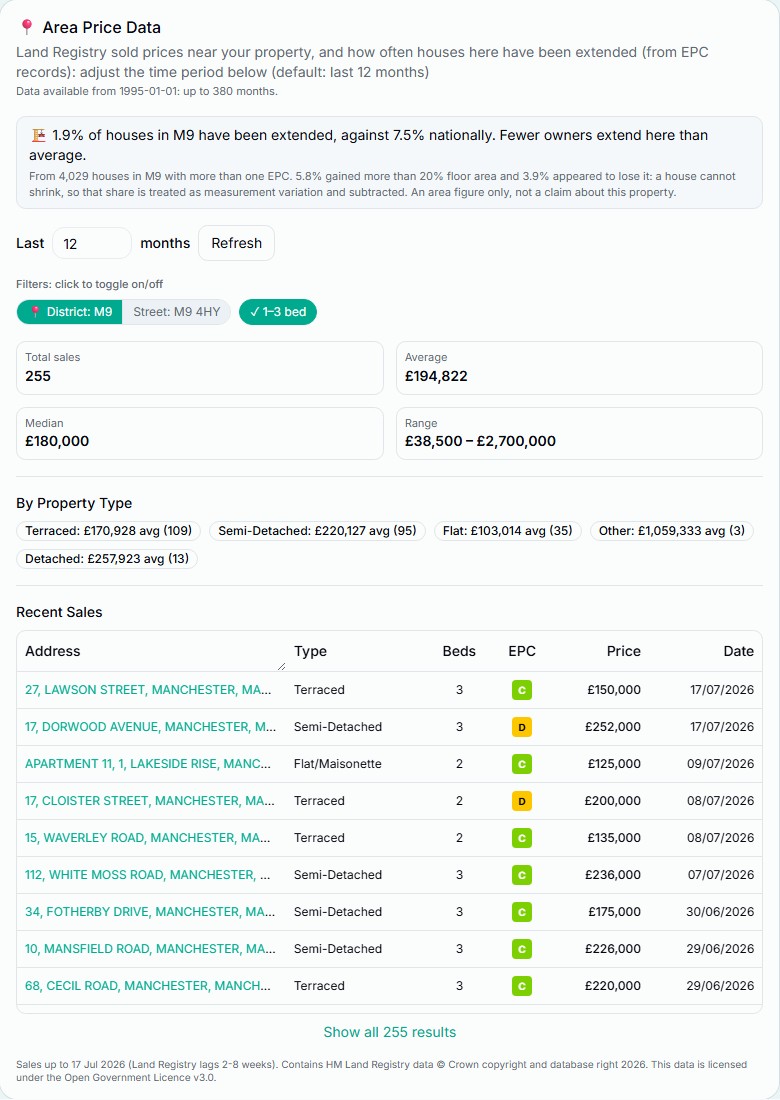Screen dimensions: 780x1100
Task: Click the EPC C badge for 15 Waverley Road
Action: [x=522, y=838]
